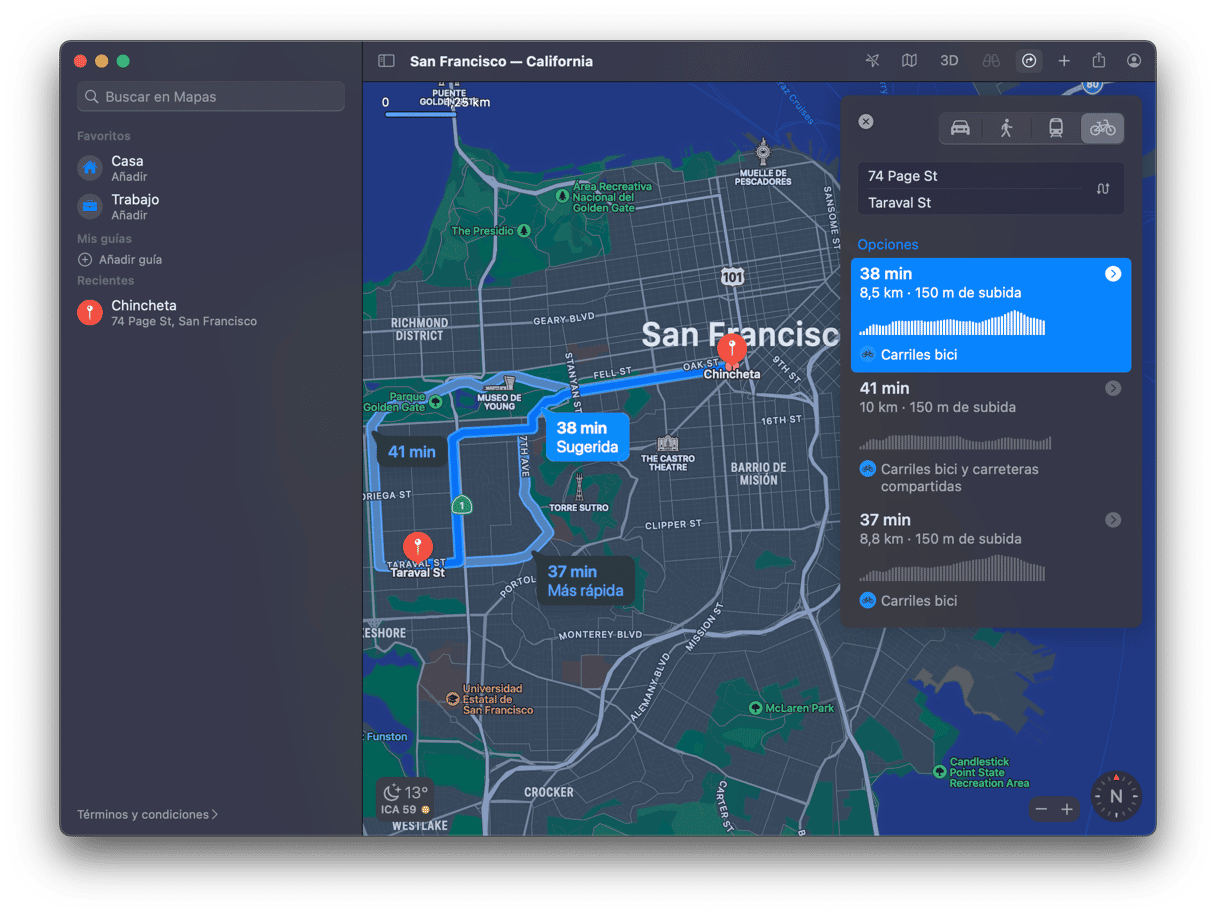This screenshot has height=915, width=1216.
Task: Select the Torre Sutro map icon
Action: point(578,486)
